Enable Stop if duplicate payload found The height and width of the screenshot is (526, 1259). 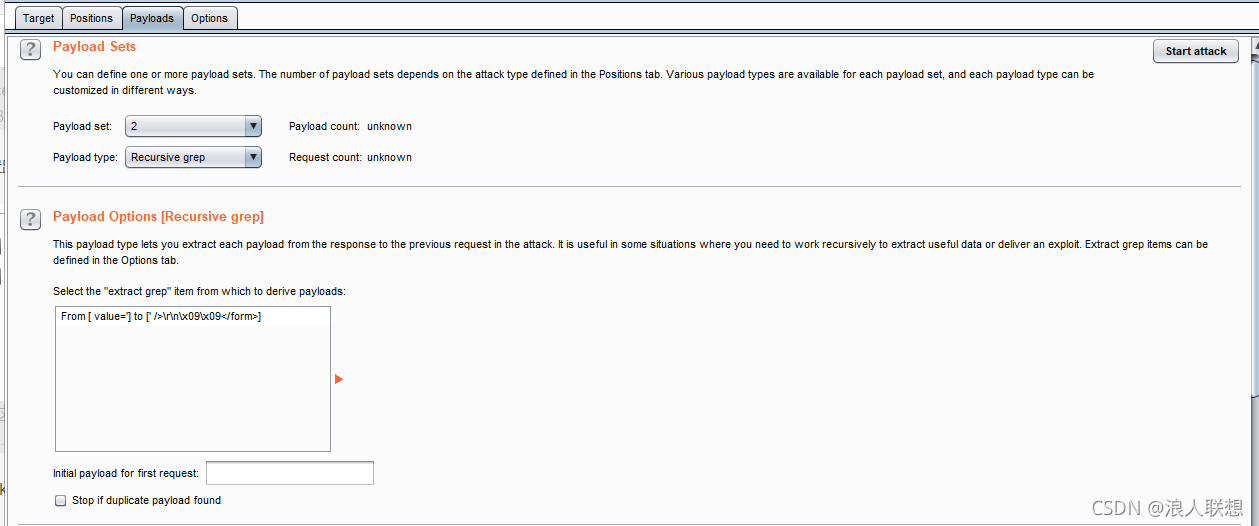(61, 500)
